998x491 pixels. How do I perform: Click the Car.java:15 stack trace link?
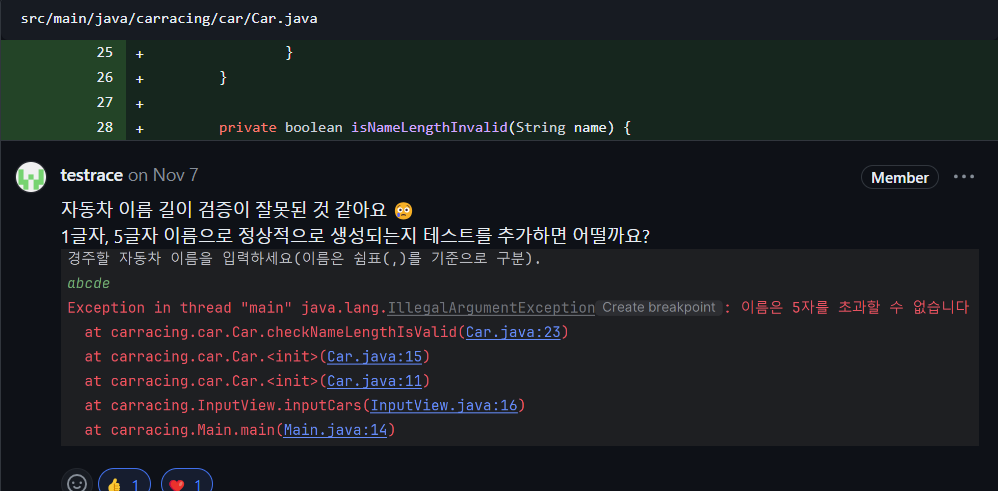[x=374, y=357]
